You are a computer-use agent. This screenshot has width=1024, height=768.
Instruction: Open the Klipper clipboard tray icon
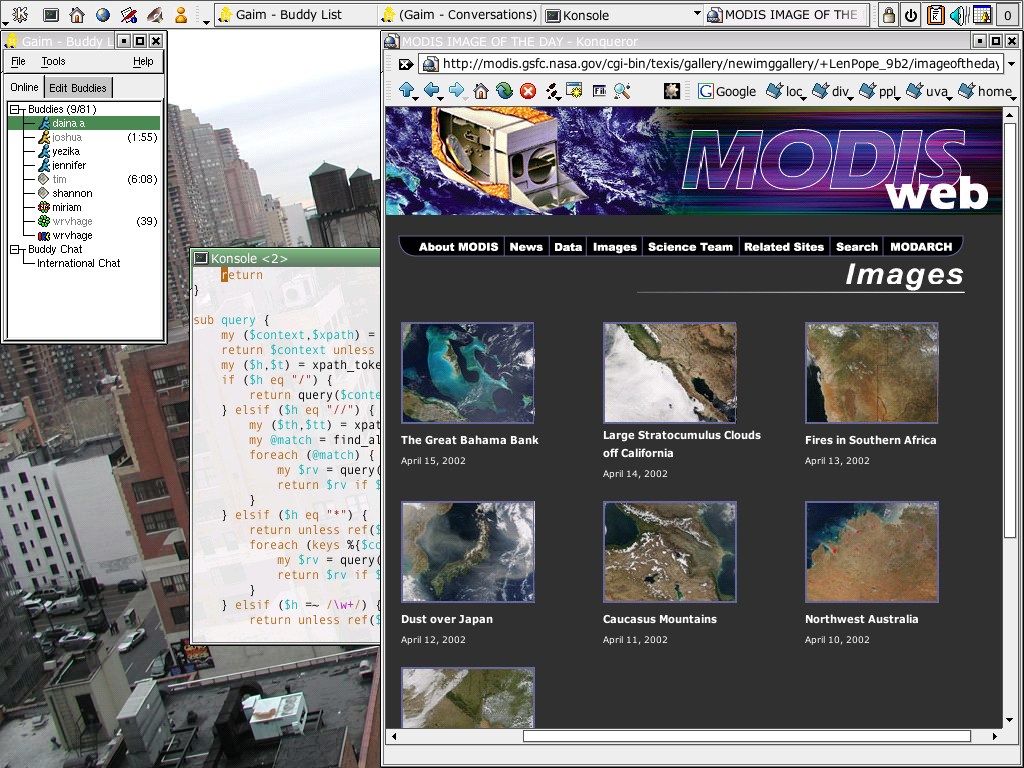click(935, 14)
